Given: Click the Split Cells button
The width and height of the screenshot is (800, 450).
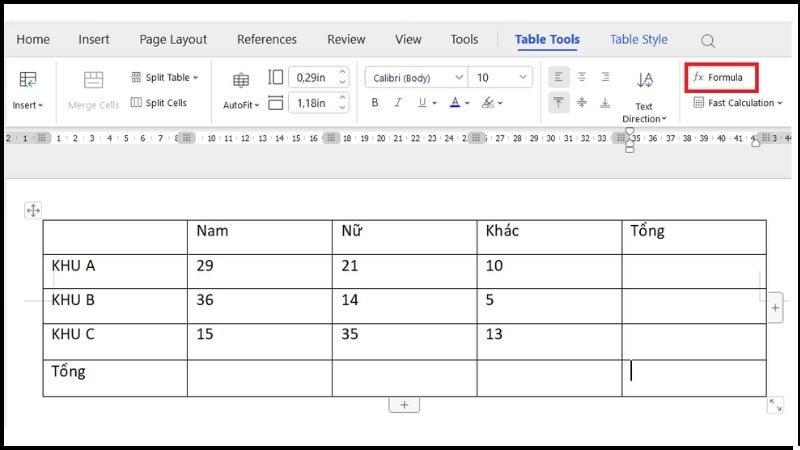Looking at the screenshot, I should tap(158, 103).
